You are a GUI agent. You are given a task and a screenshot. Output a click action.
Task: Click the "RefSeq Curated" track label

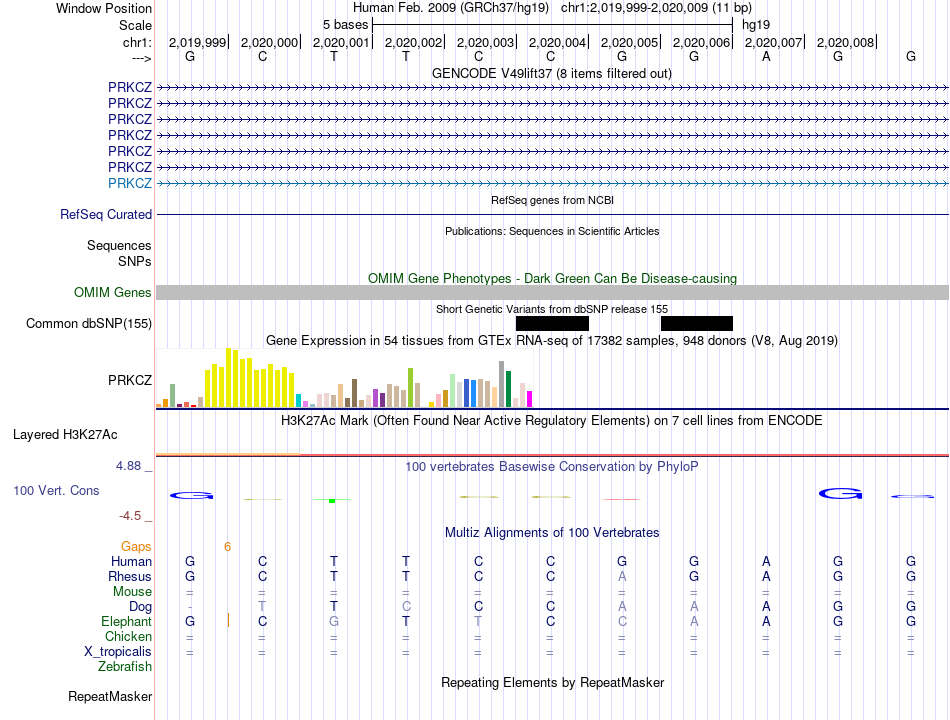[106, 215]
